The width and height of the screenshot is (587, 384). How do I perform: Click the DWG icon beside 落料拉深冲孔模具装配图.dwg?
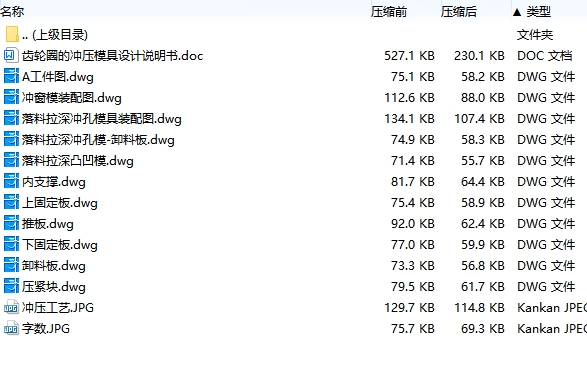coord(11,118)
